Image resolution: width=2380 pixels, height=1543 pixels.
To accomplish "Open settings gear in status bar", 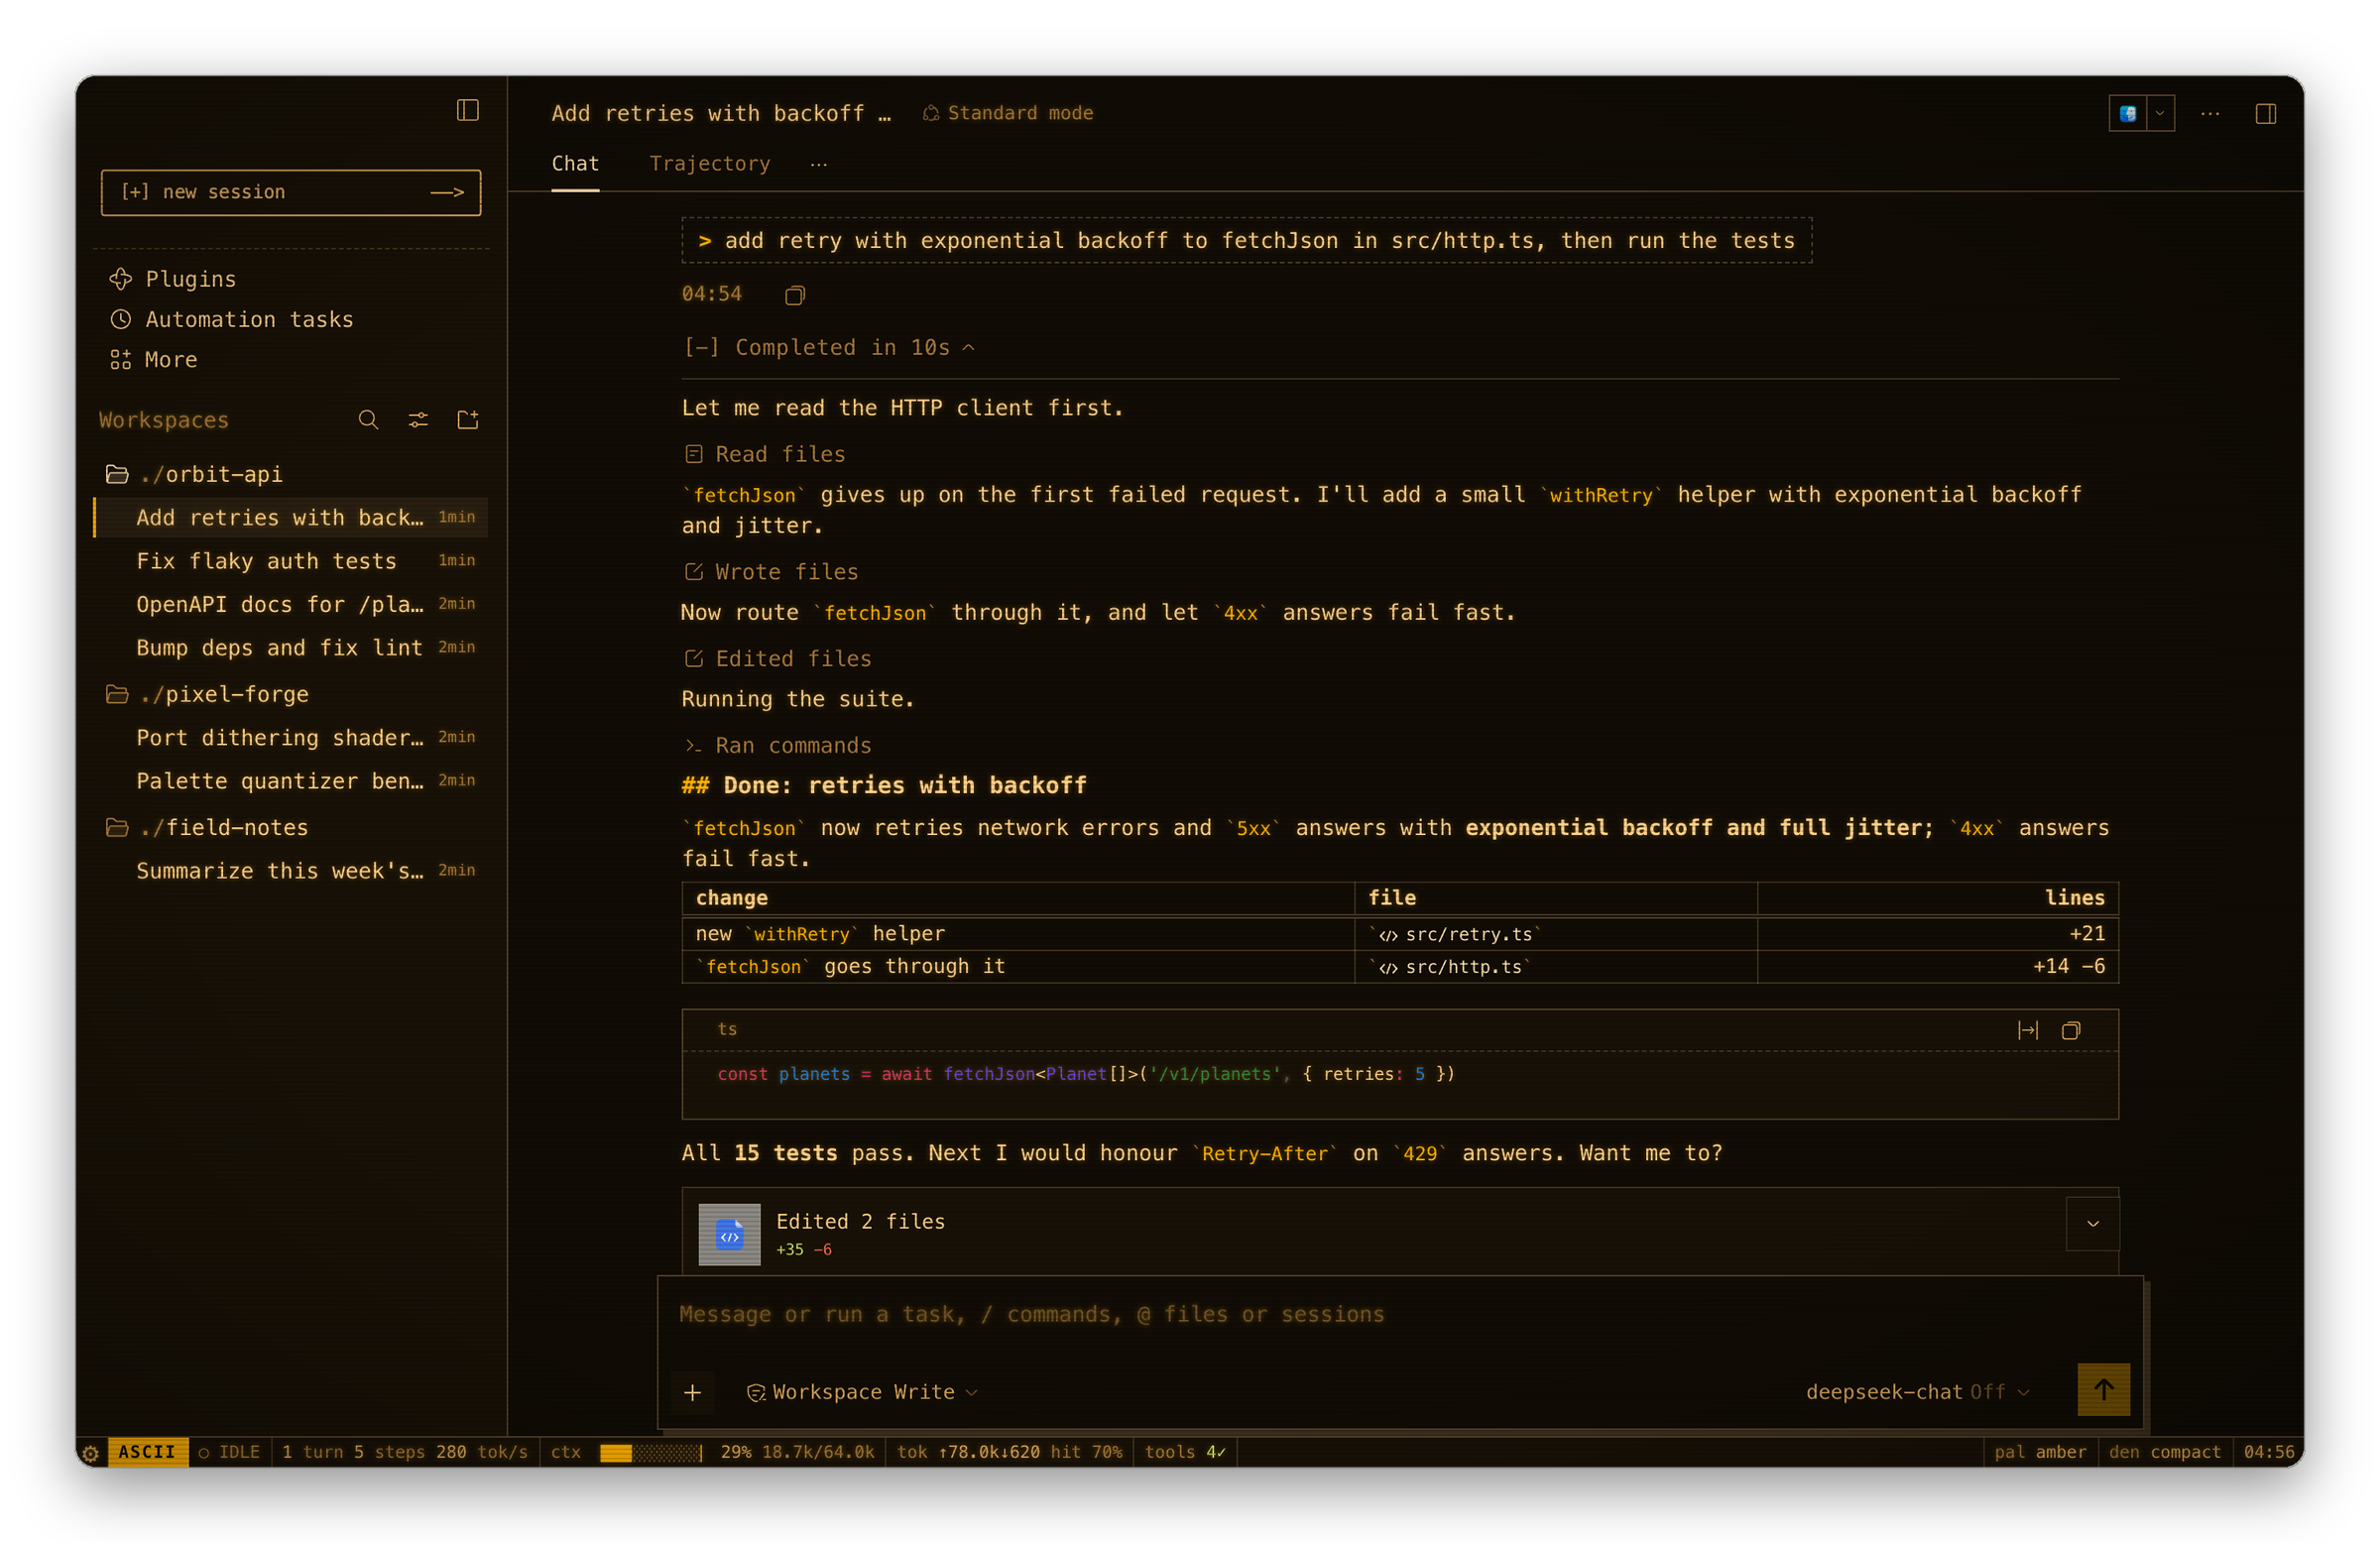I will pyautogui.click(x=90, y=1453).
